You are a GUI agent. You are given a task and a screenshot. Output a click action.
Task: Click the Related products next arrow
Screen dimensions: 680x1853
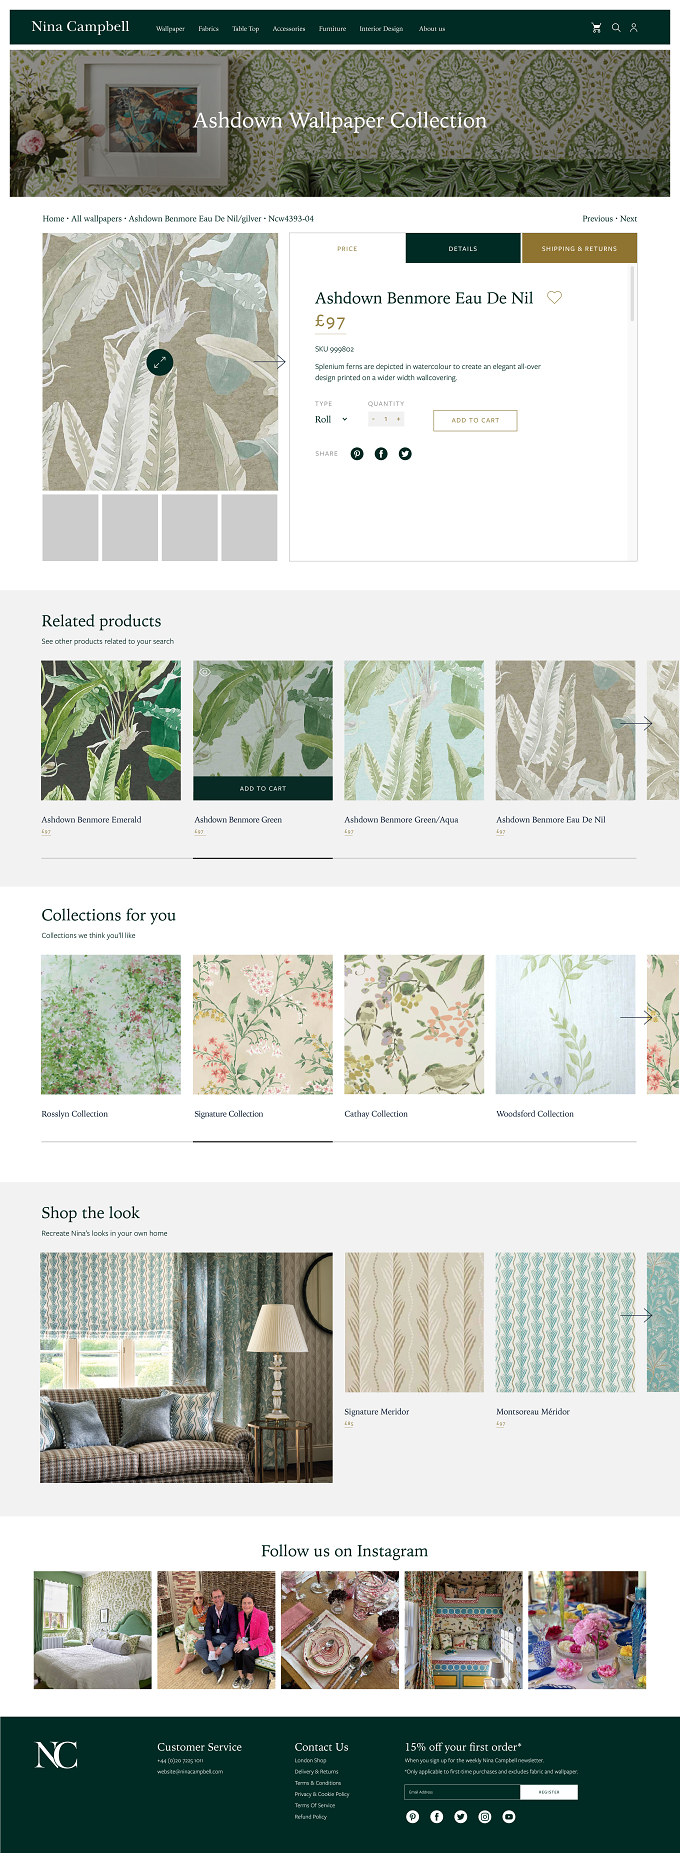click(x=636, y=723)
